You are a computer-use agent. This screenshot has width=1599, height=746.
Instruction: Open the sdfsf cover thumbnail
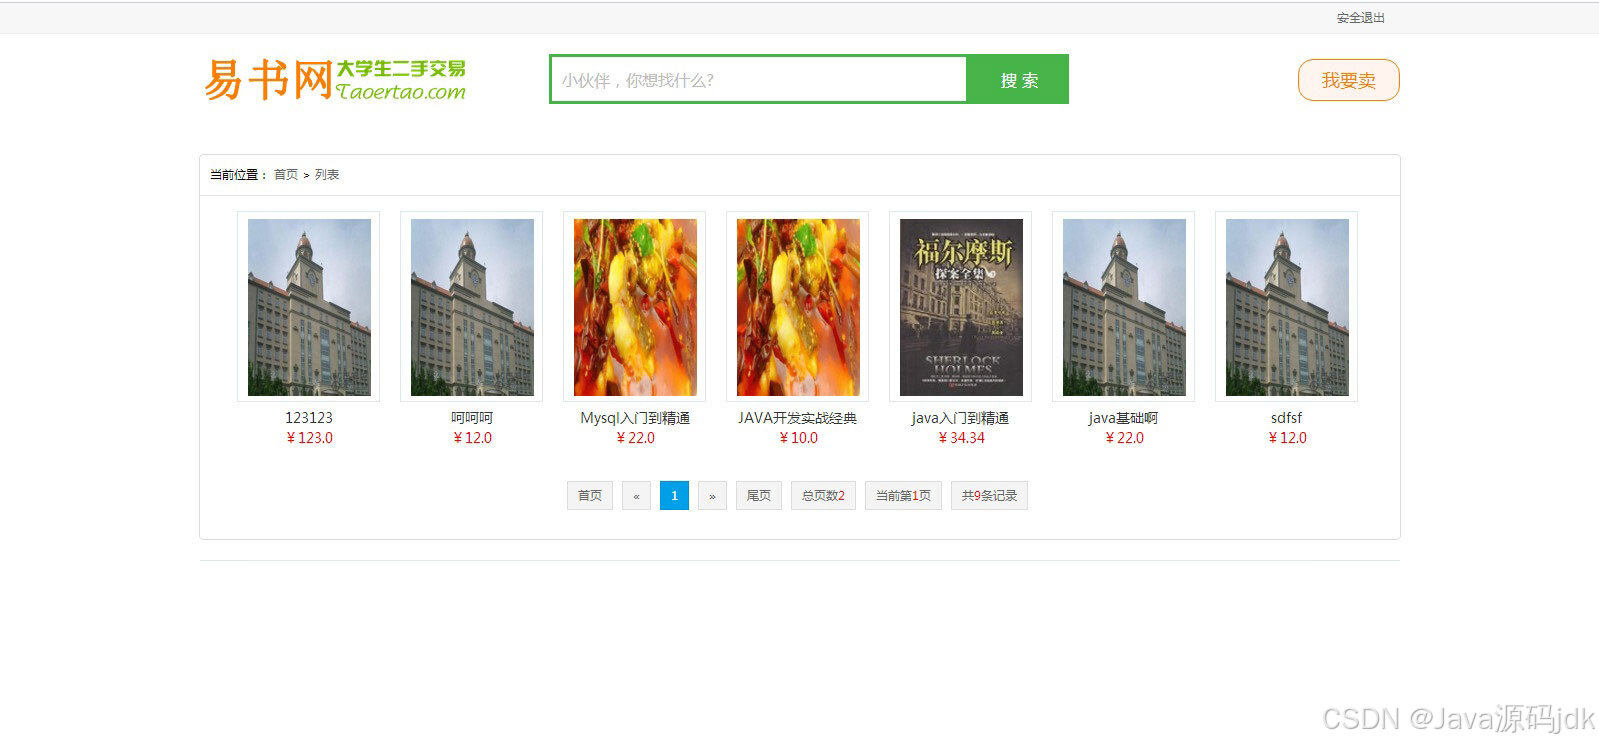point(1287,307)
